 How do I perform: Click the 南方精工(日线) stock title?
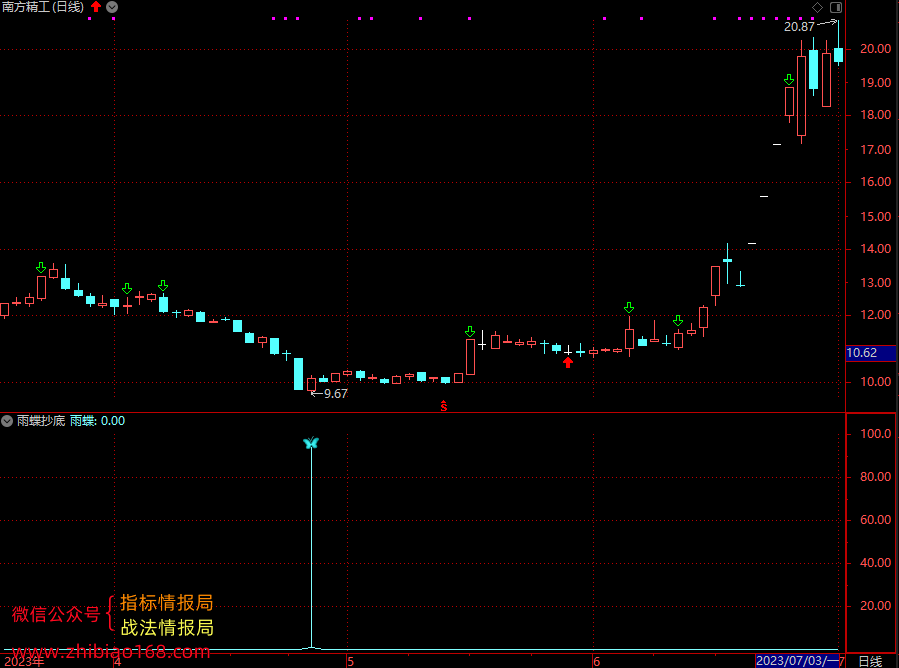[x=43, y=7]
